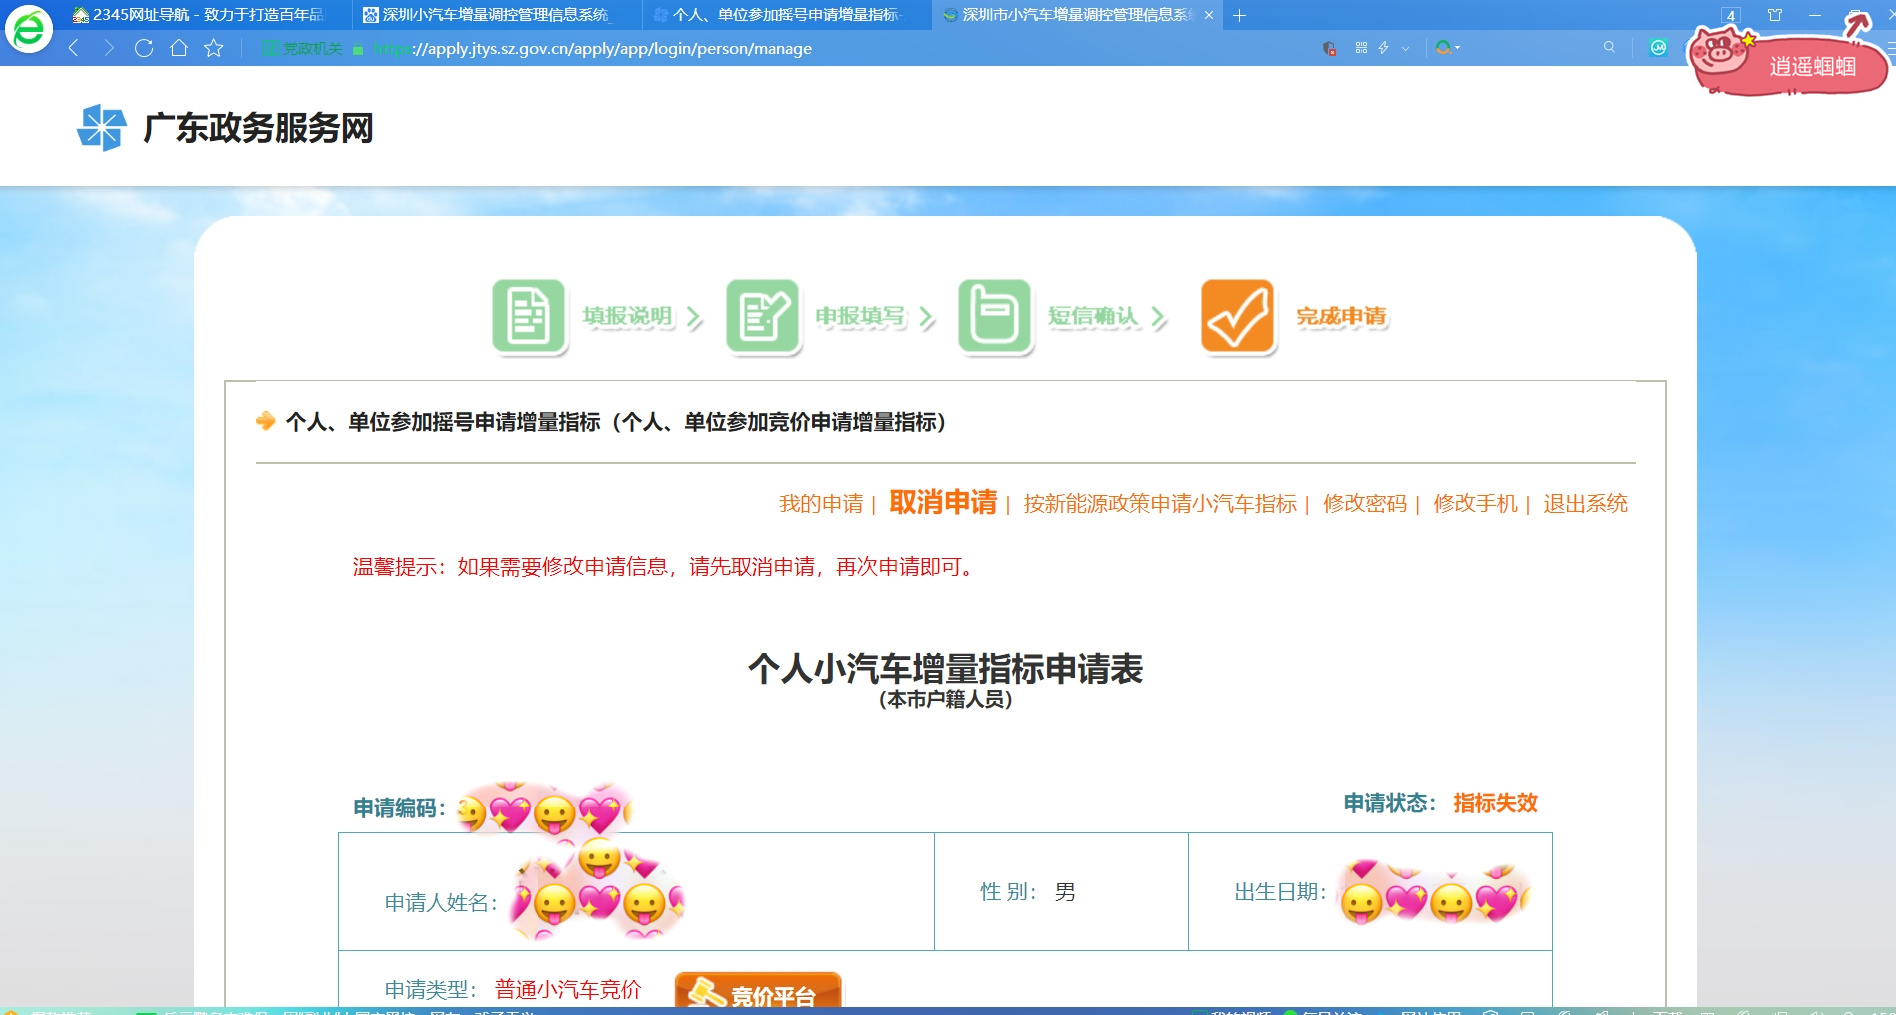
Task: Open a new tab with plus icon
Action: (x=1239, y=15)
